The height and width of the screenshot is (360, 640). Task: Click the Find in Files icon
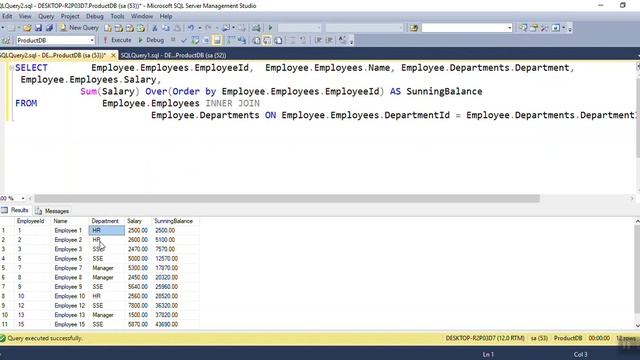pos(414,28)
